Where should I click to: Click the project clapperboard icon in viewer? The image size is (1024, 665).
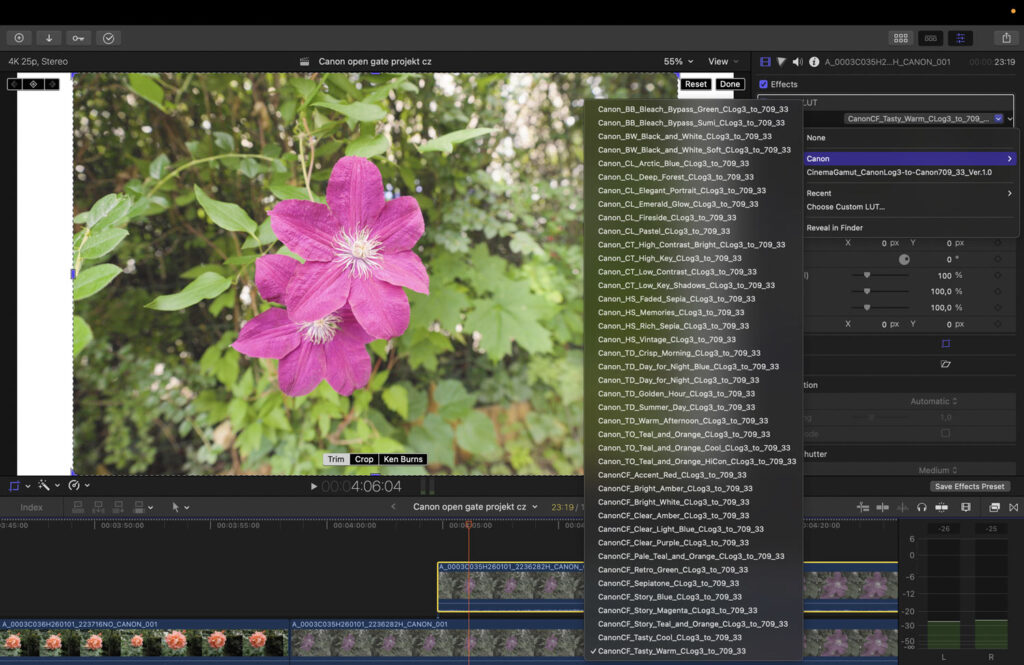pyautogui.click(x=304, y=61)
